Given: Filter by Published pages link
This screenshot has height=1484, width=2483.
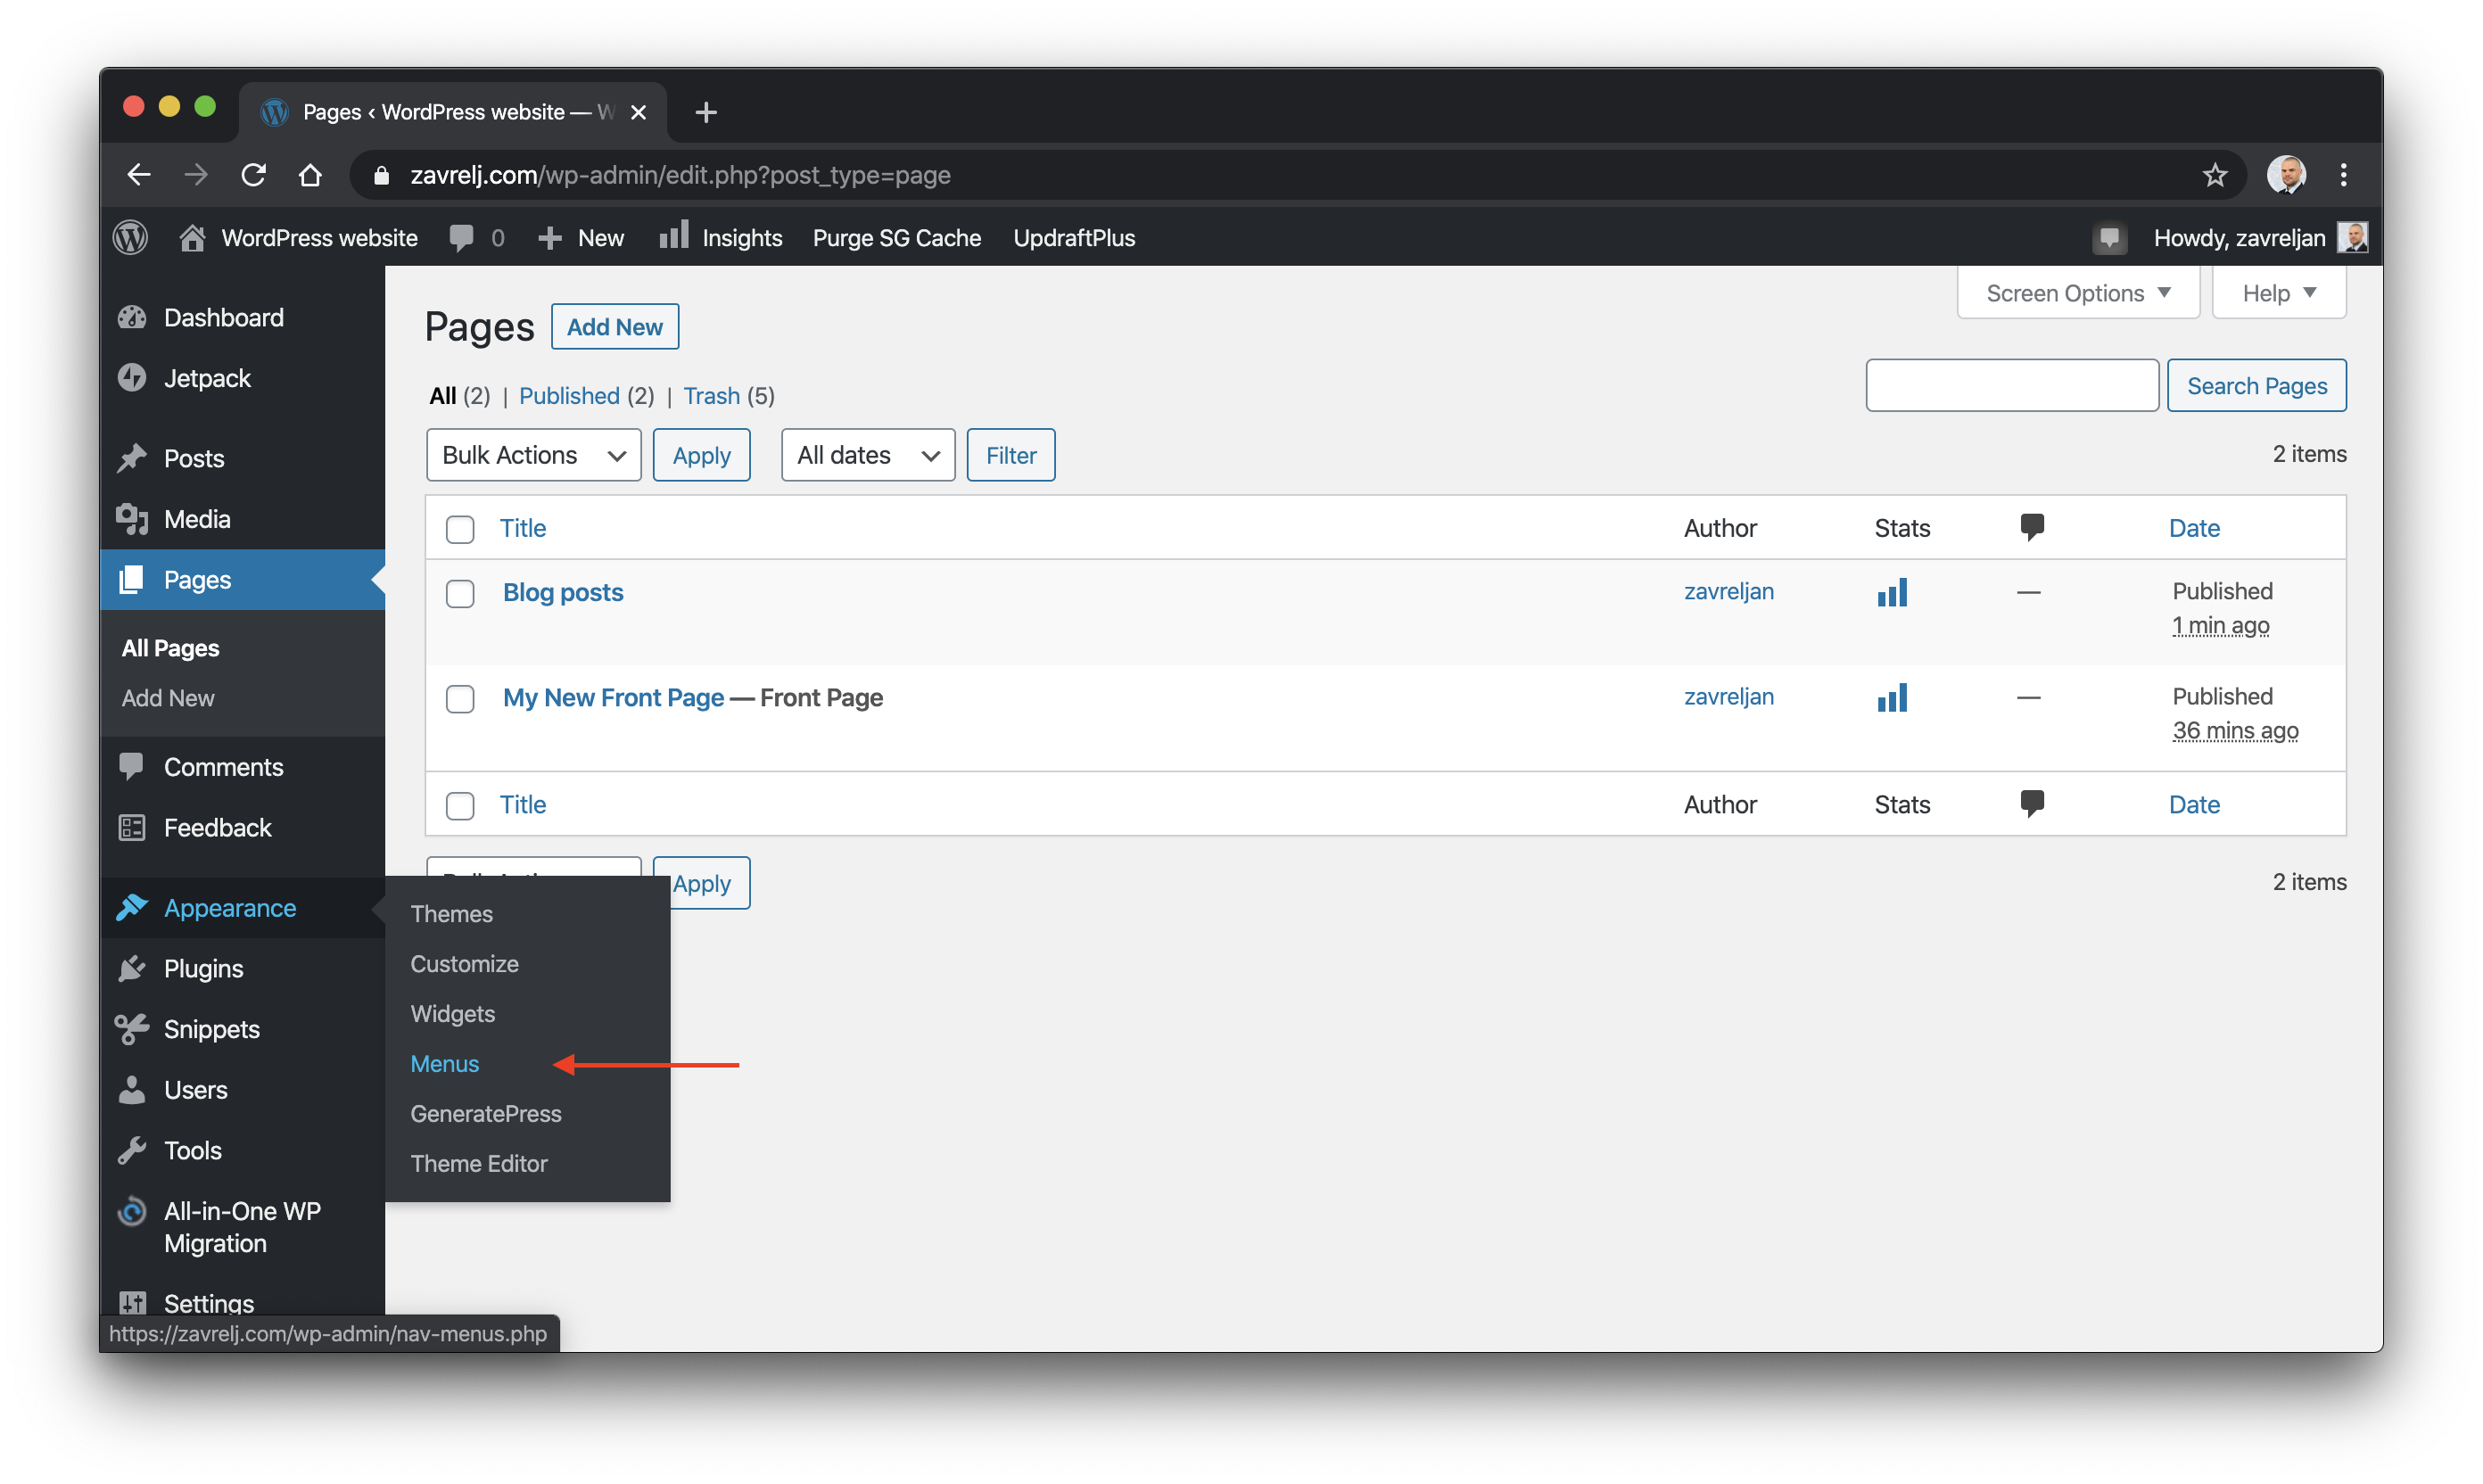Looking at the screenshot, I should coord(569,396).
